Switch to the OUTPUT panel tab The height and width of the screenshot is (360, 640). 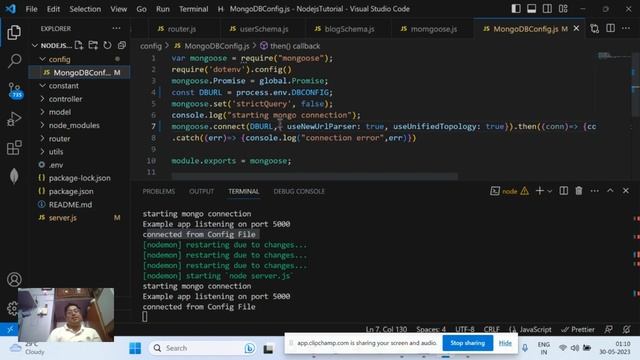click(x=201, y=191)
